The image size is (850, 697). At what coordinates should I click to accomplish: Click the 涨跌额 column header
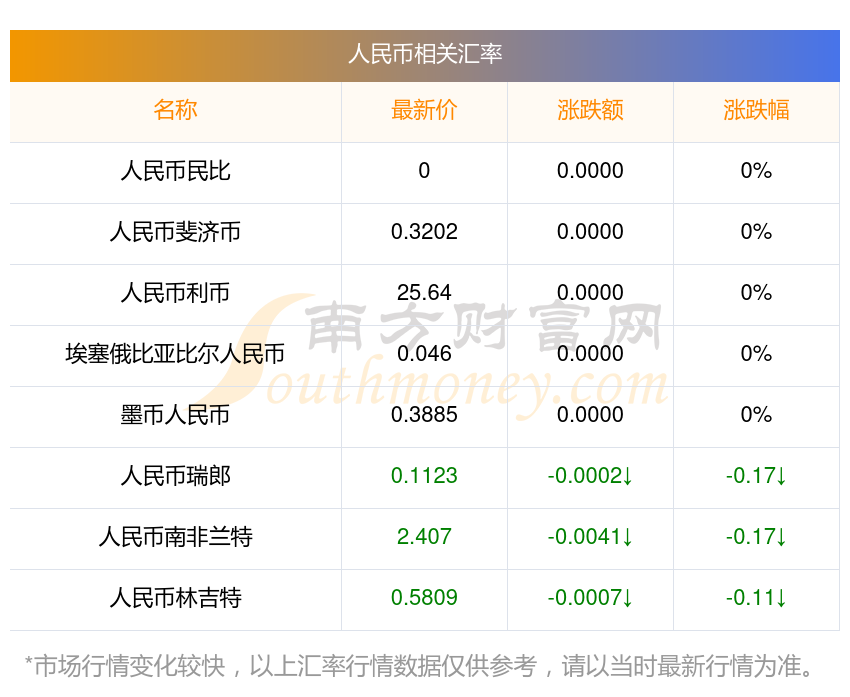coord(590,110)
